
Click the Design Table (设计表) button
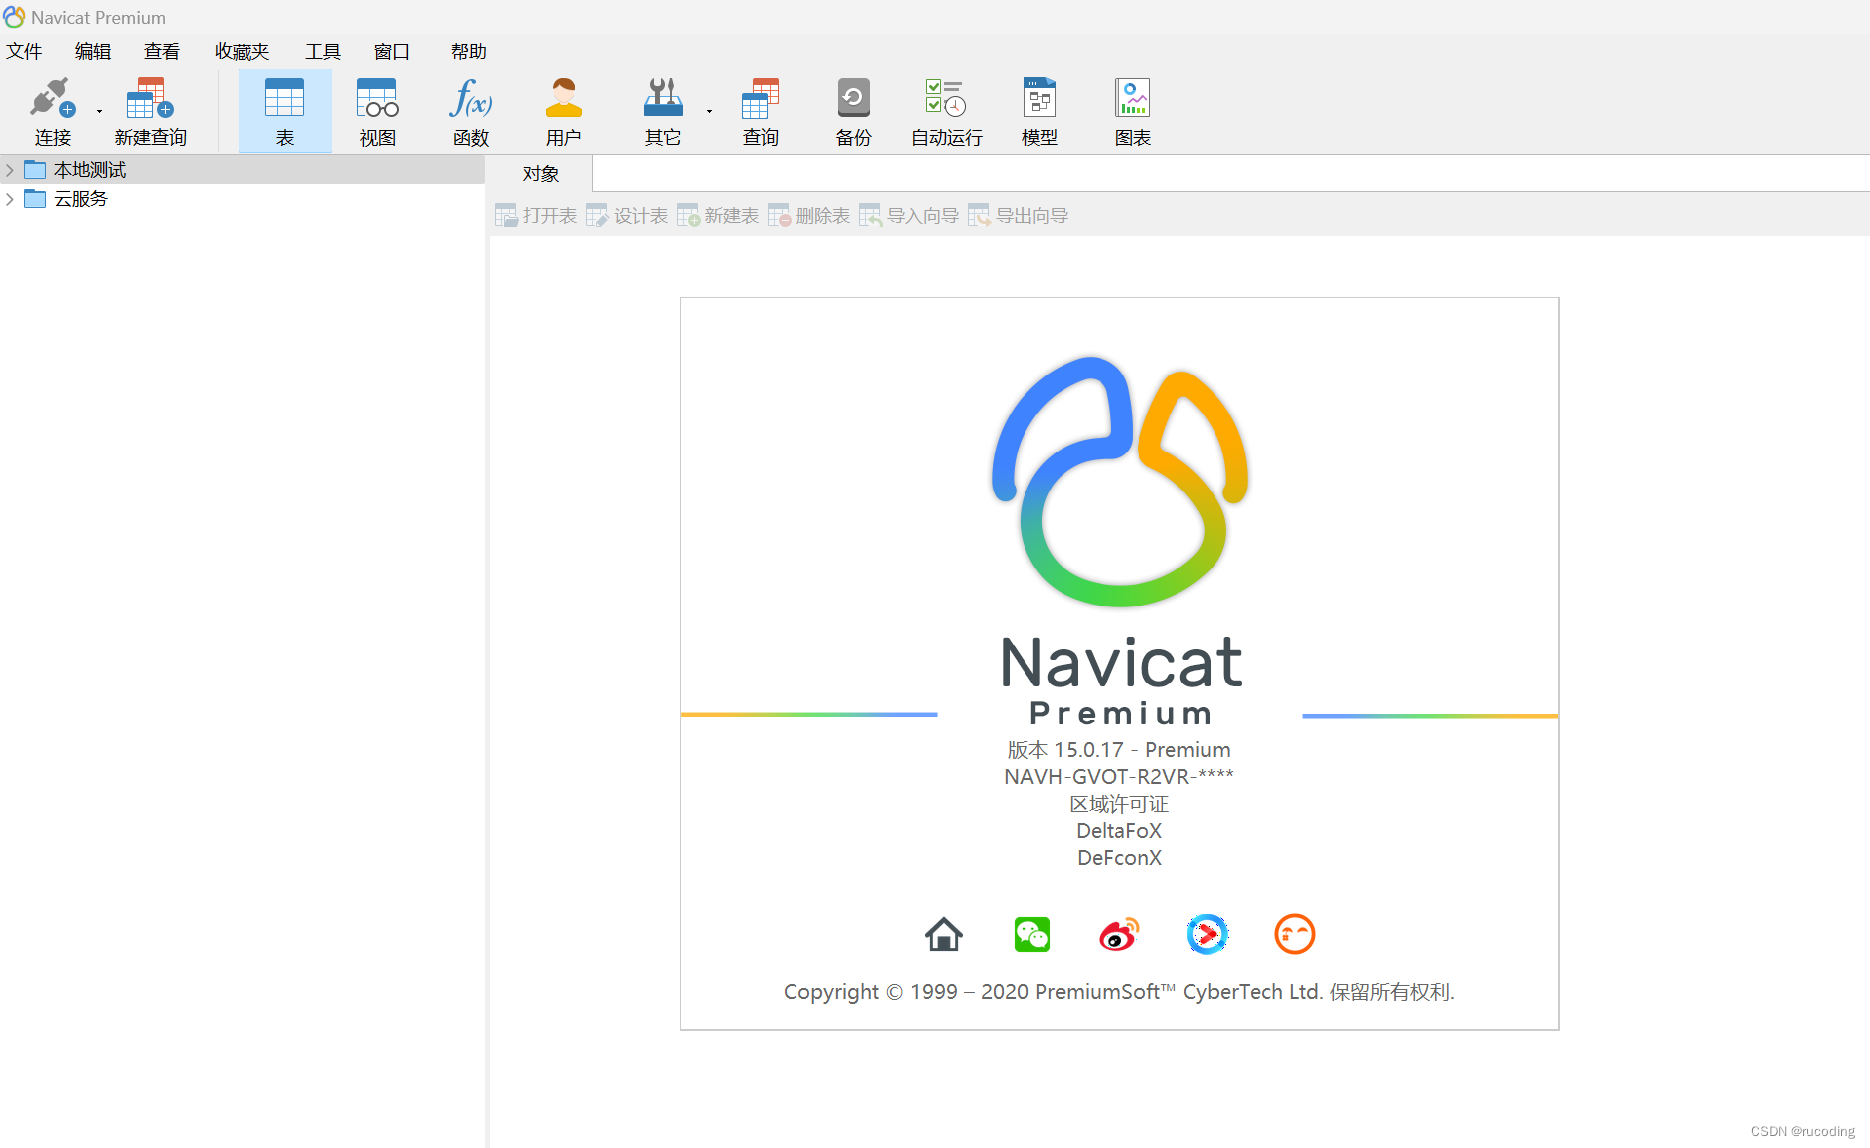click(627, 216)
